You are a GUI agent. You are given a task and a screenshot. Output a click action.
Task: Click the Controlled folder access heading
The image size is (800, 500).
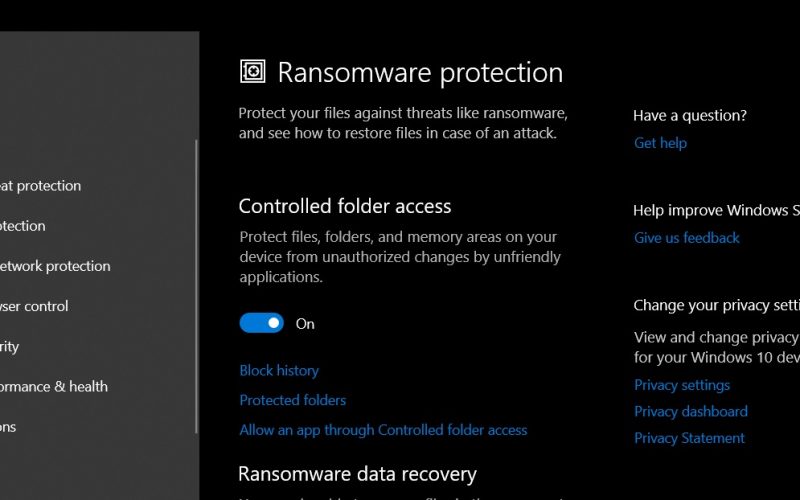click(345, 206)
